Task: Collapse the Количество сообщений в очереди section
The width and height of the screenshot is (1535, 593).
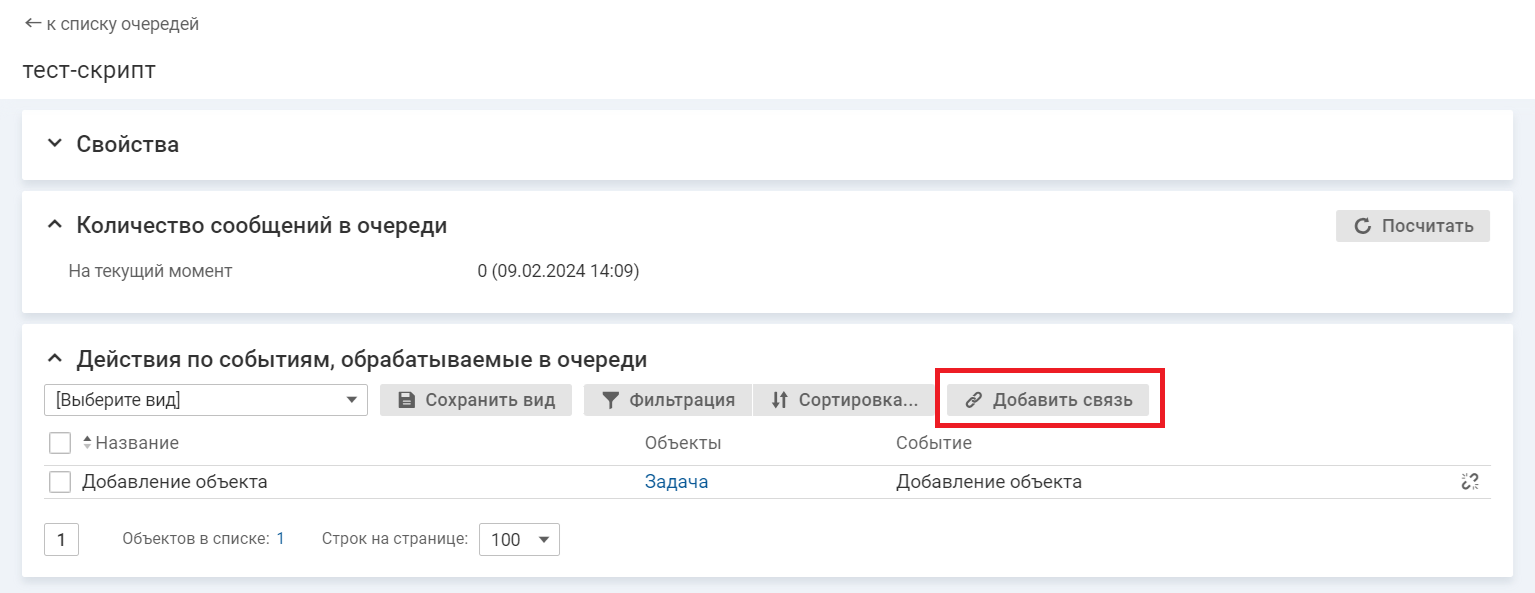Action: click(x=55, y=226)
